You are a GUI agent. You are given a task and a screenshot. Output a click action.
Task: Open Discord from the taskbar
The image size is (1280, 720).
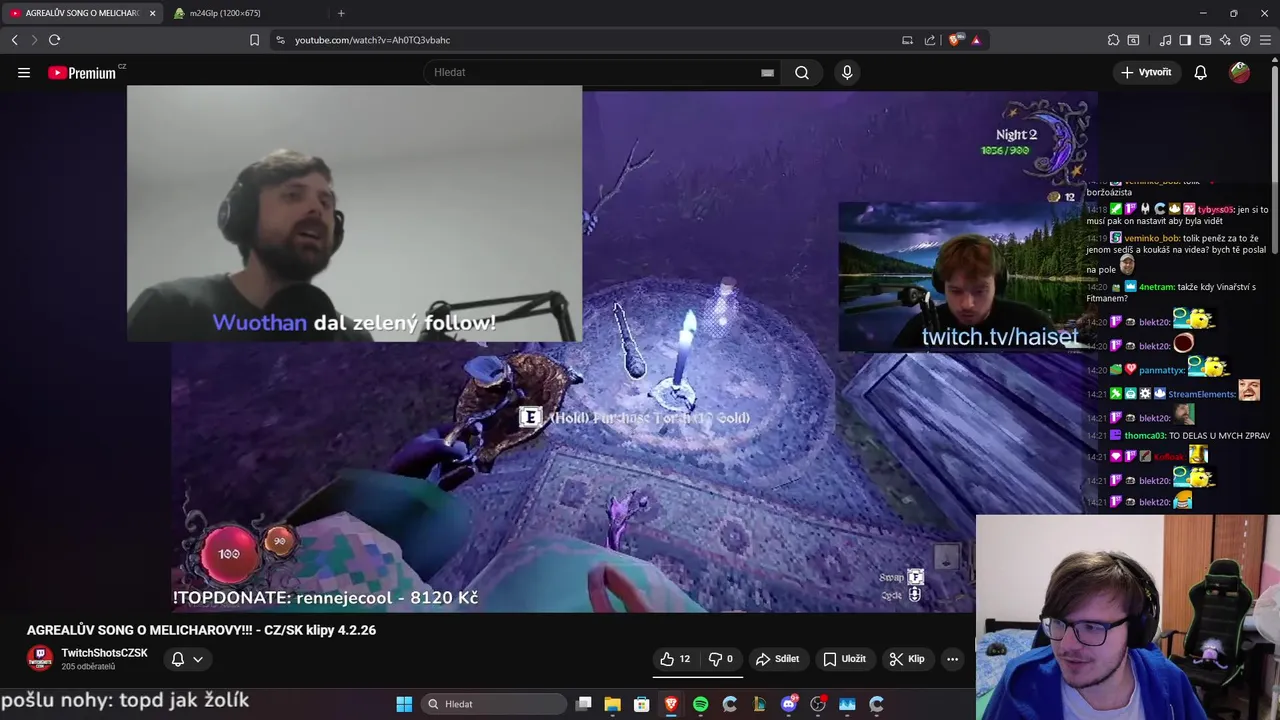point(789,704)
